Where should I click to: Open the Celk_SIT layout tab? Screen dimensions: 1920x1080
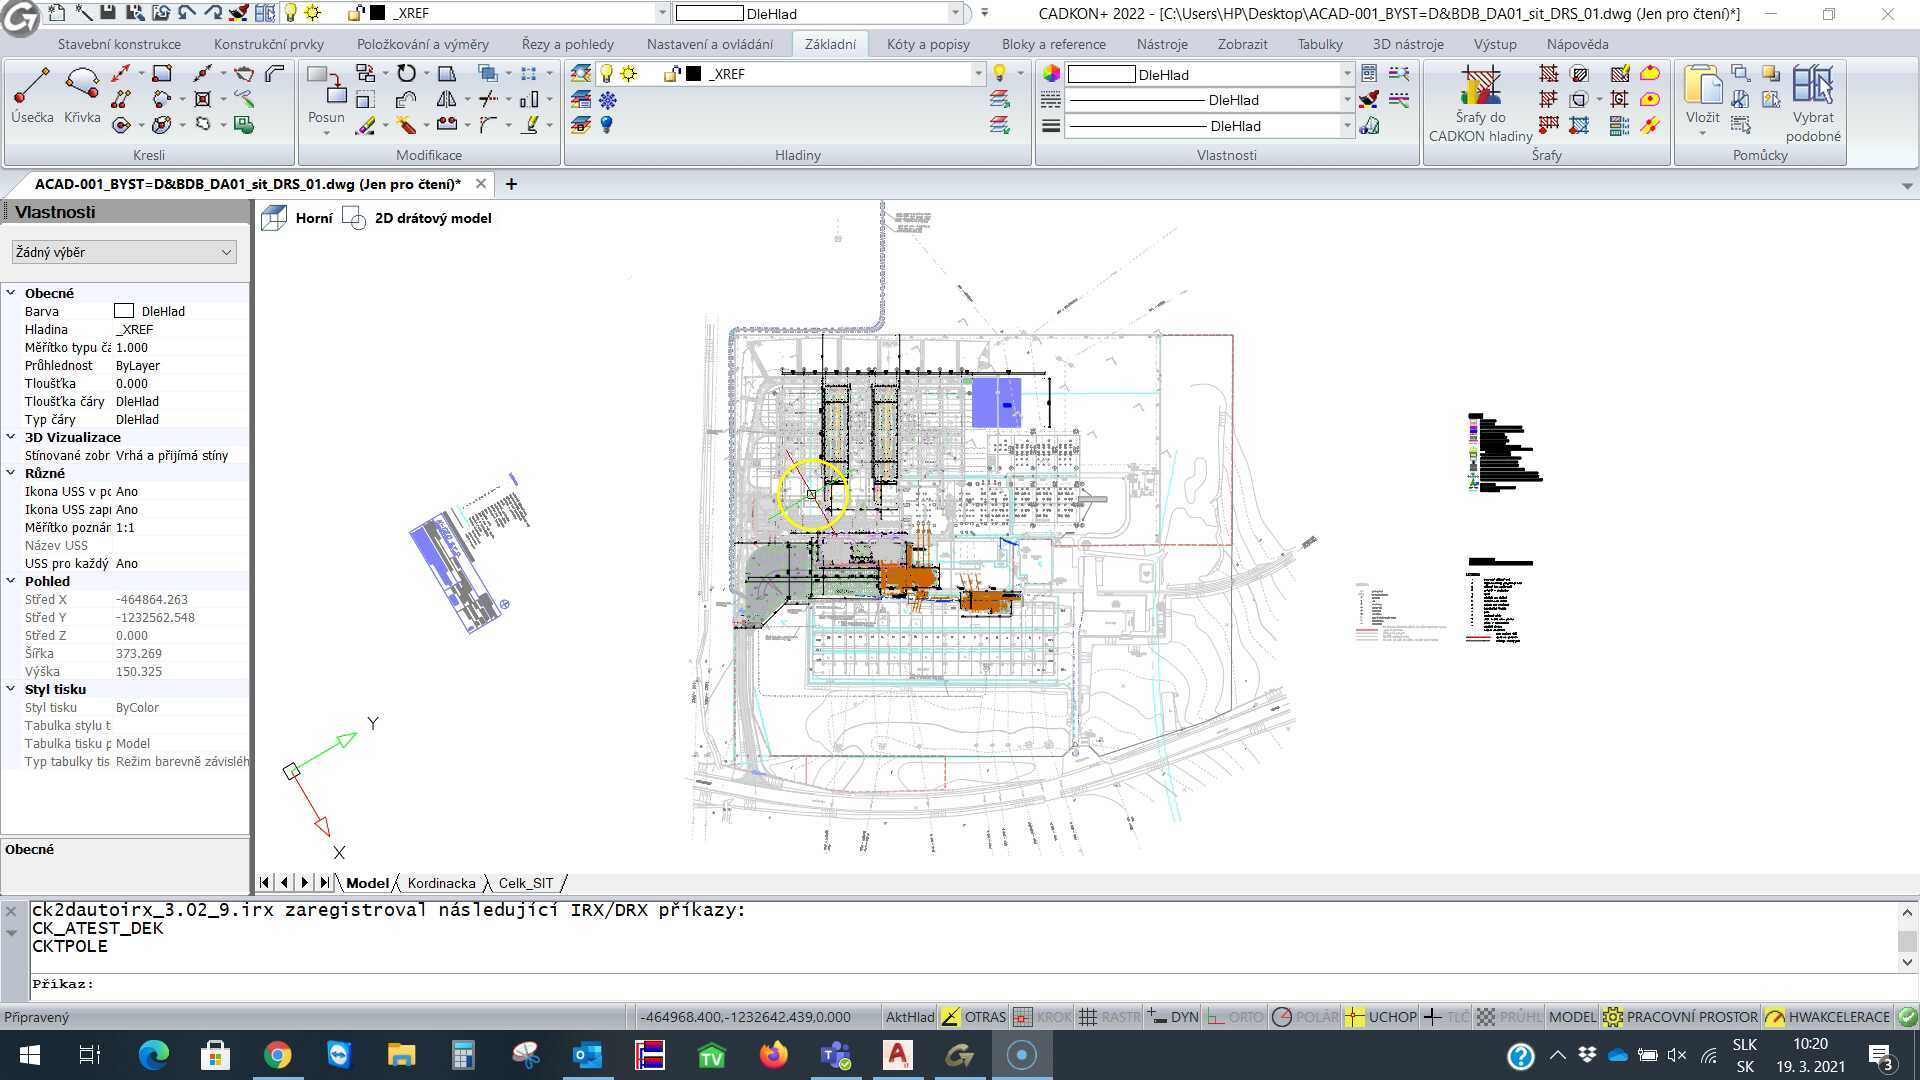[x=527, y=883]
